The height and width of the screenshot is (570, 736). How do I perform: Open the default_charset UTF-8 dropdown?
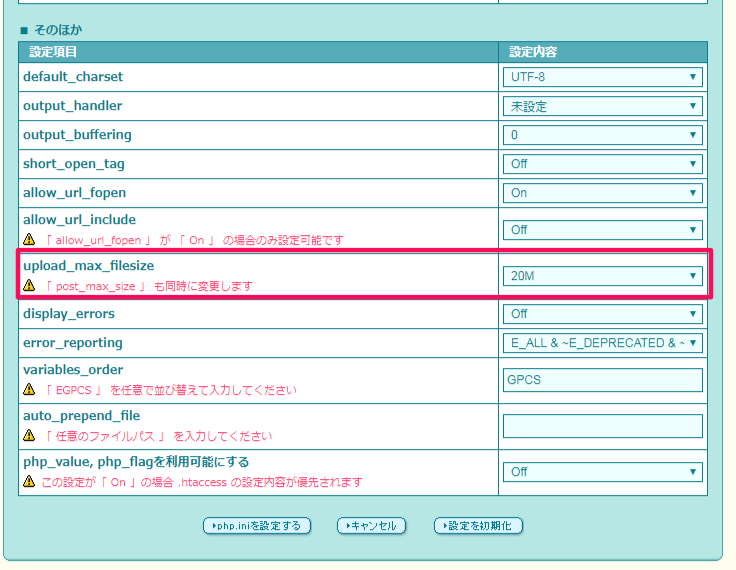(x=602, y=77)
